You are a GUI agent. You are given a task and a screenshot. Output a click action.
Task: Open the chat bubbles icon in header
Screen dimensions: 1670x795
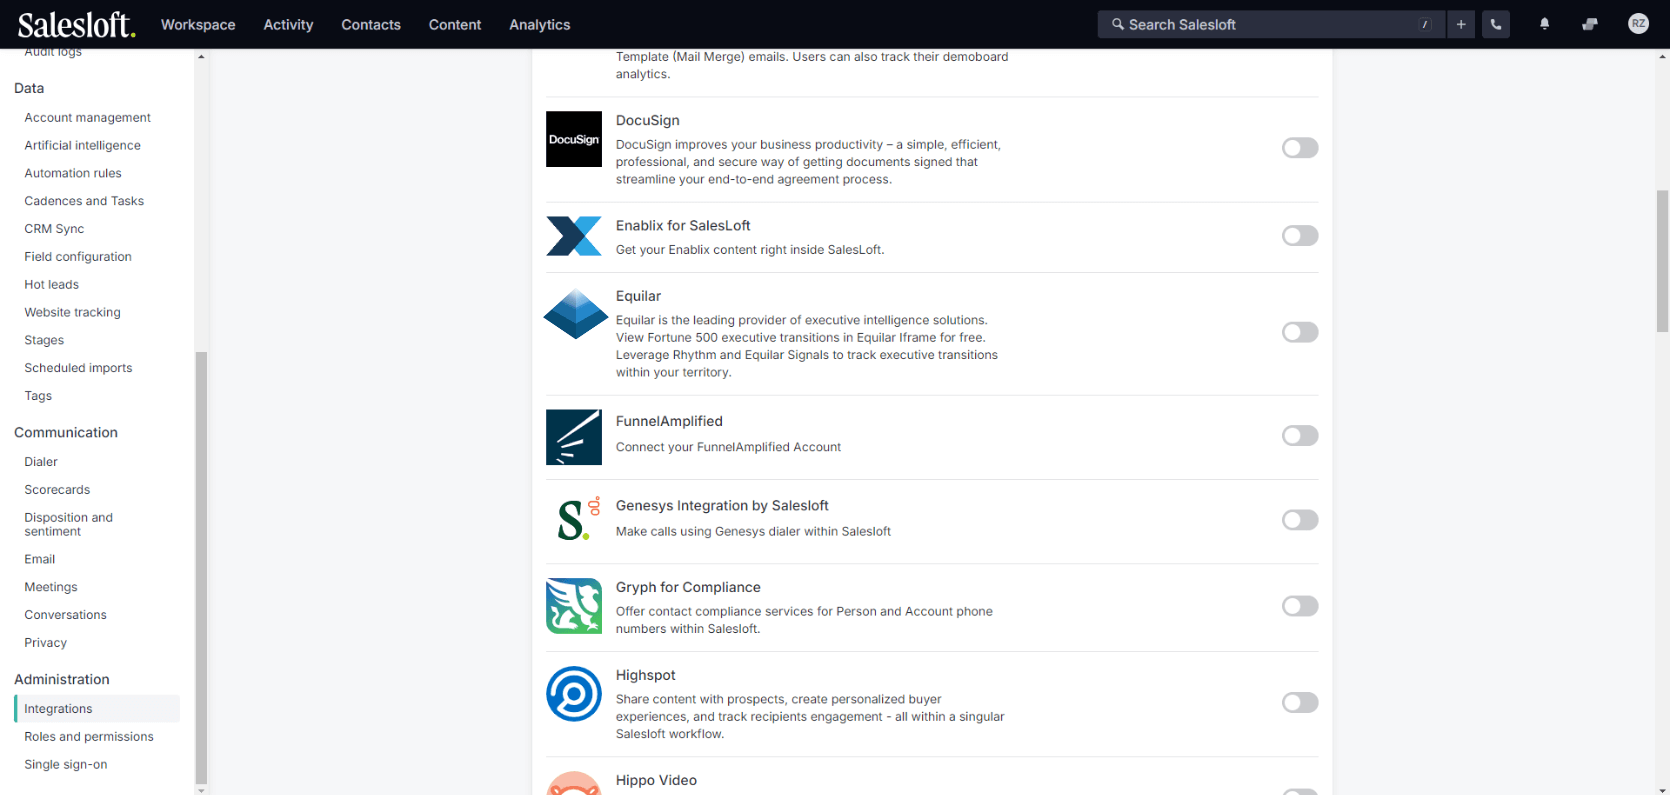(1590, 24)
